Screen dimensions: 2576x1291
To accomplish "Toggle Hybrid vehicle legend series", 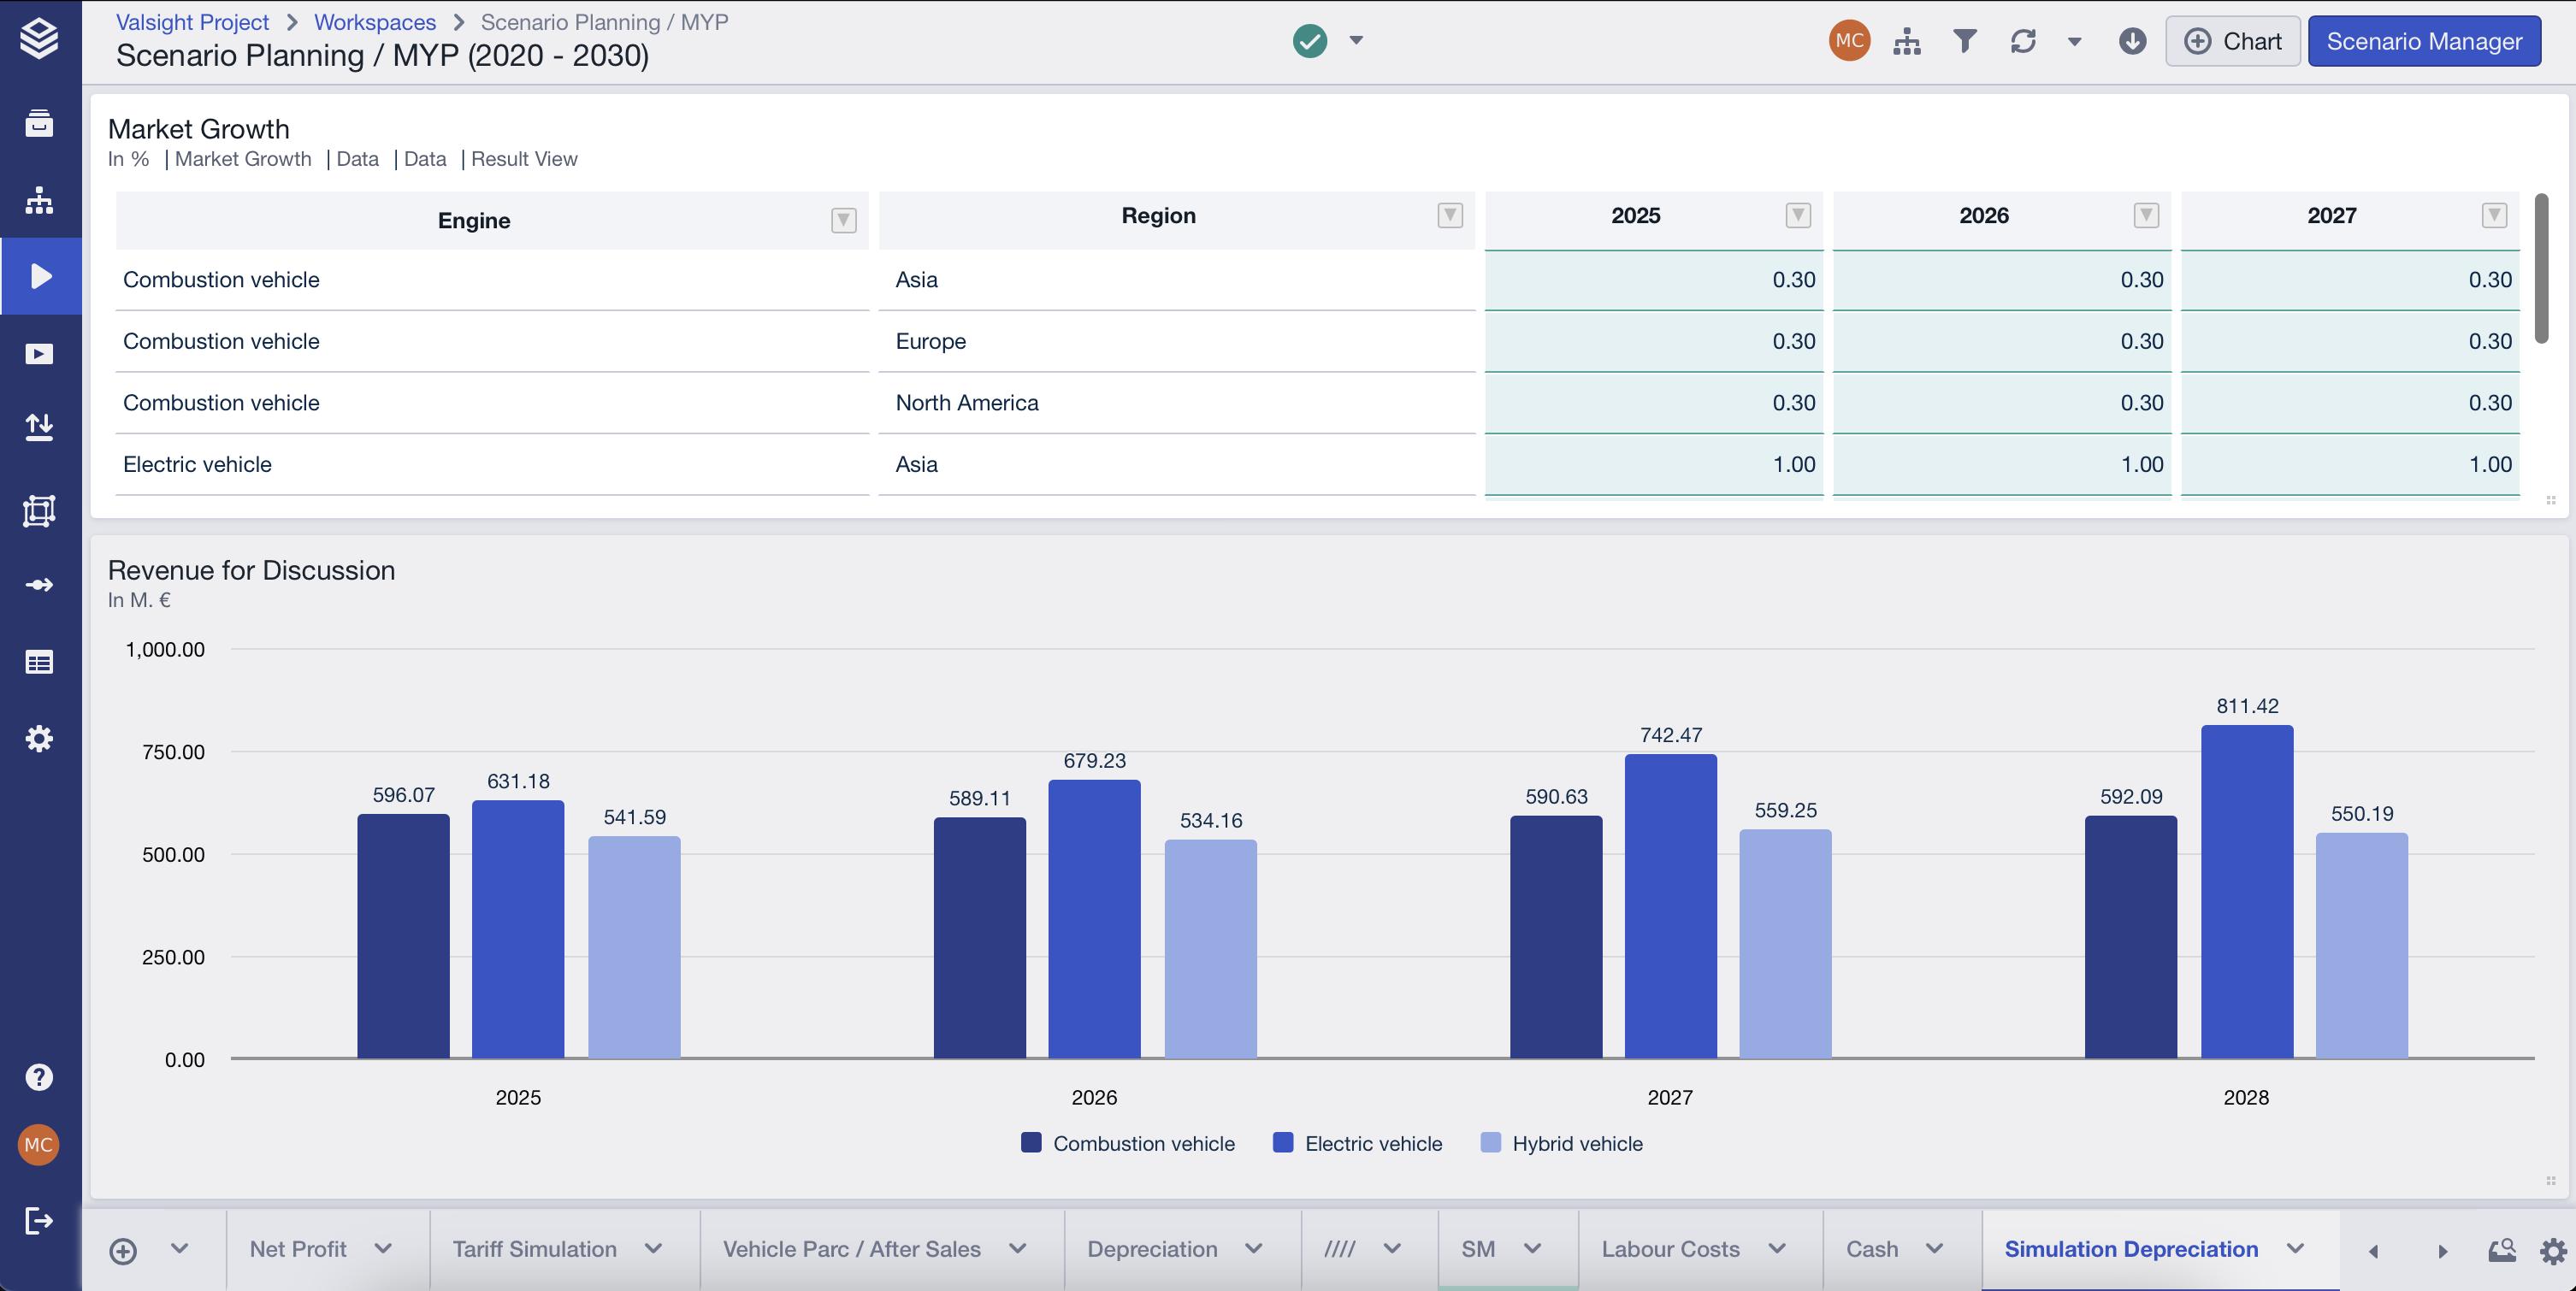I will click(x=1561, y=1143).
